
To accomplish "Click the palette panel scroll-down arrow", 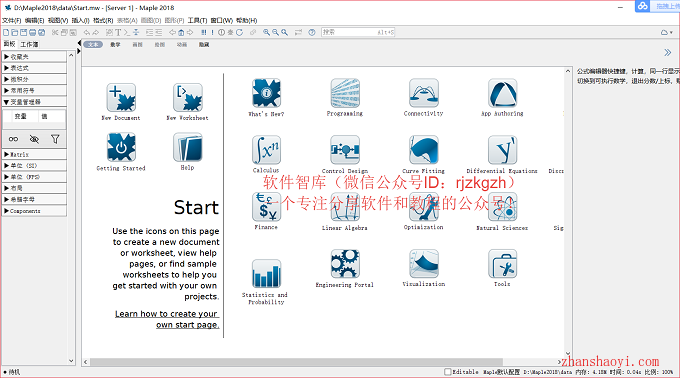I will tap(72, 361).
